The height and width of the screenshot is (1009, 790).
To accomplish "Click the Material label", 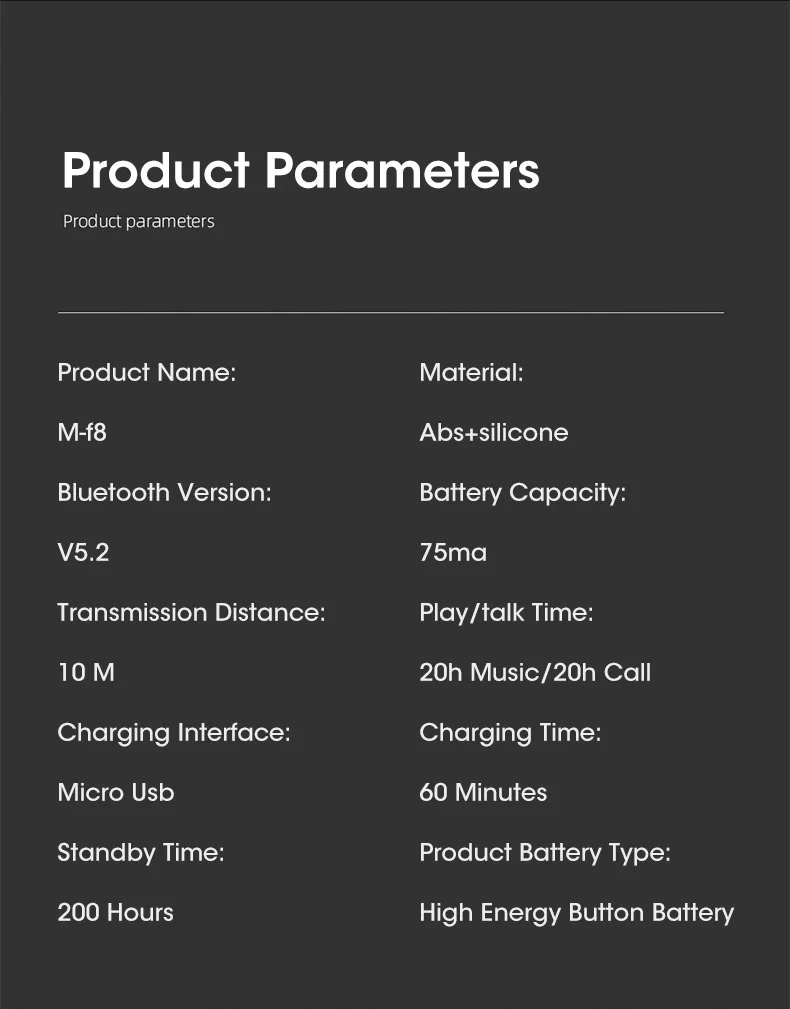I will pyautogui.click(x=472, y=373).
